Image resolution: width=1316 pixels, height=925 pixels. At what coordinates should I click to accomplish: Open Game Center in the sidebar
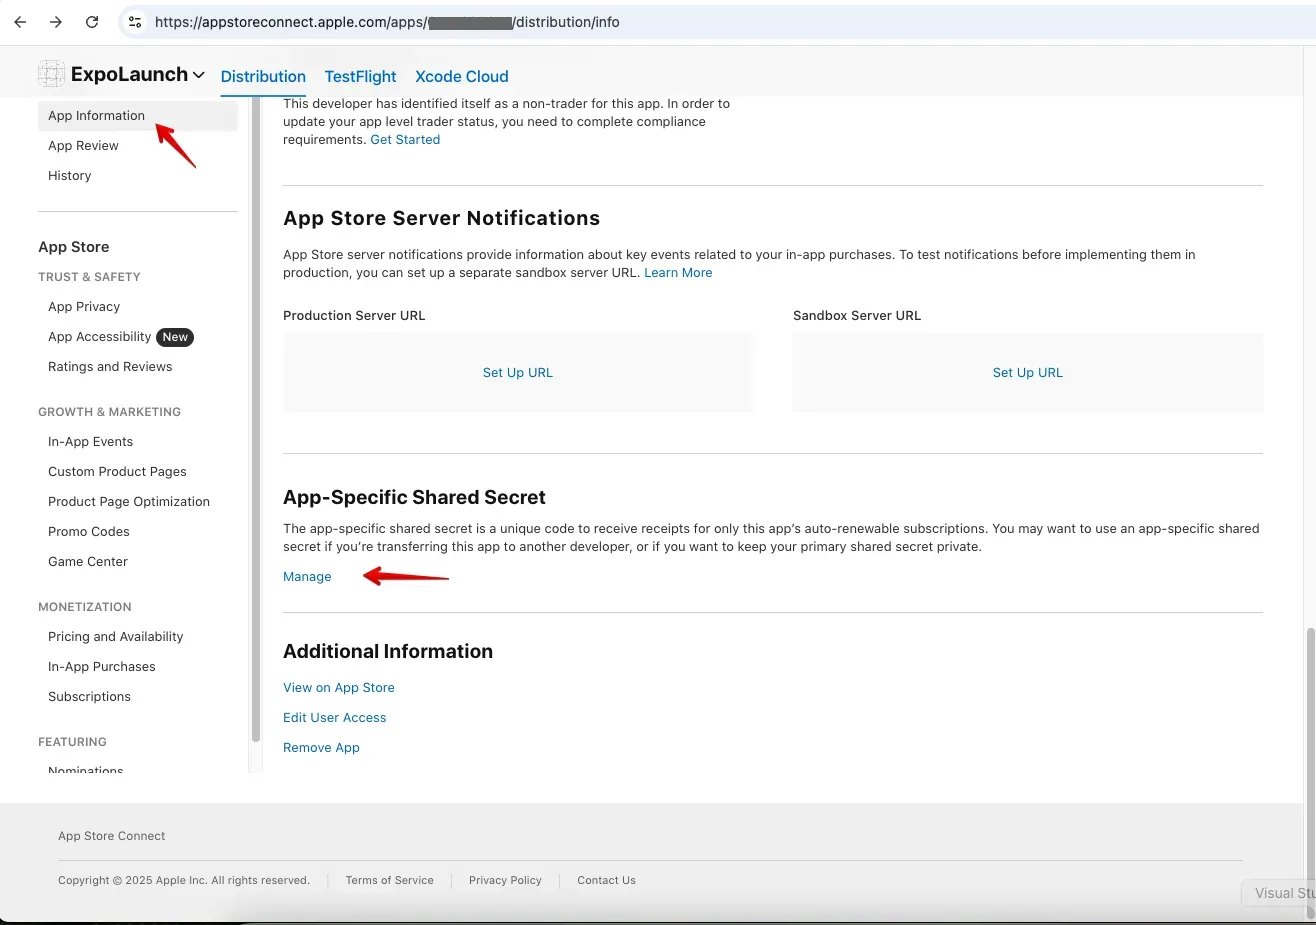pos(88,562)
